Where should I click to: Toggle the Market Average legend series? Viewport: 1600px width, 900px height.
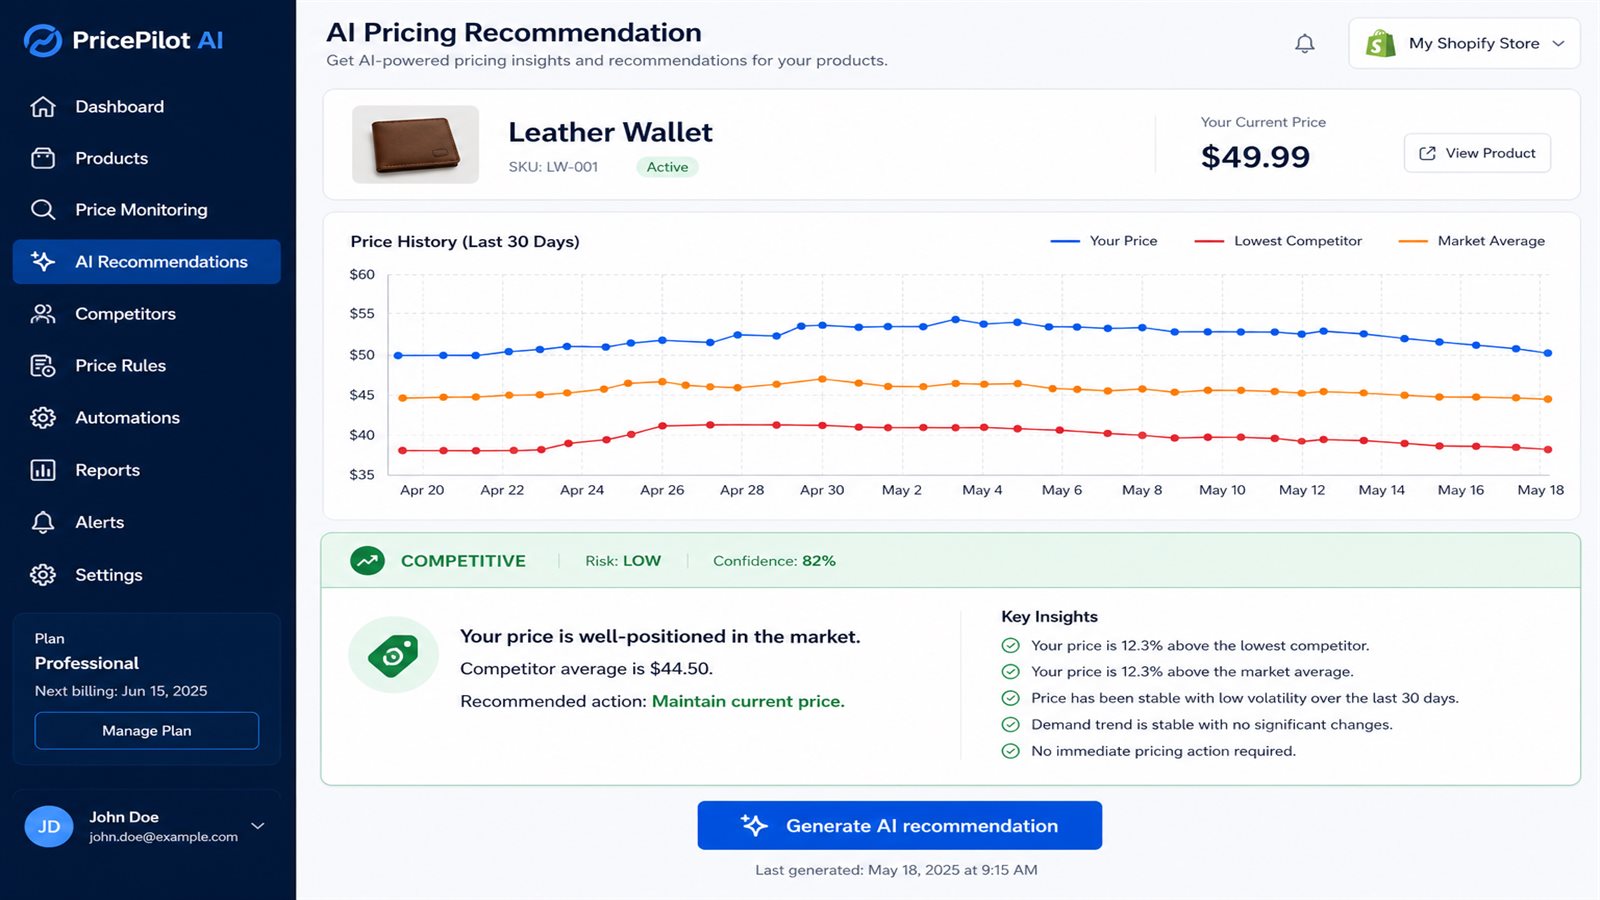pos(1471,241)
